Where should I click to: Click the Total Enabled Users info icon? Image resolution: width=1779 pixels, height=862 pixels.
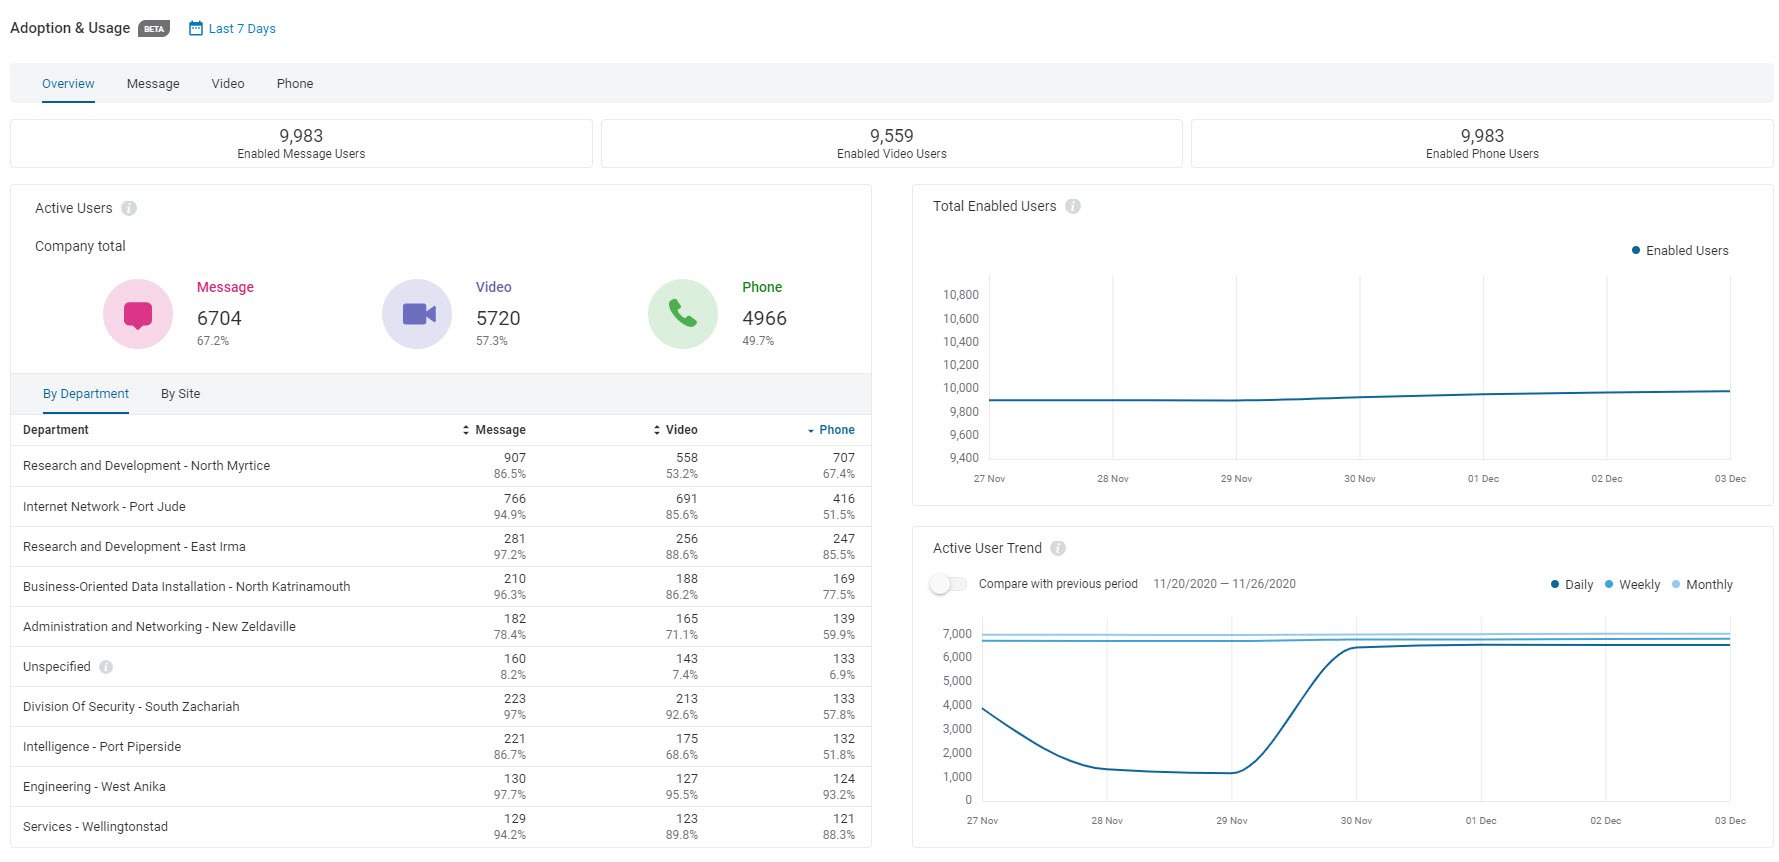(x=1073, y=206)
